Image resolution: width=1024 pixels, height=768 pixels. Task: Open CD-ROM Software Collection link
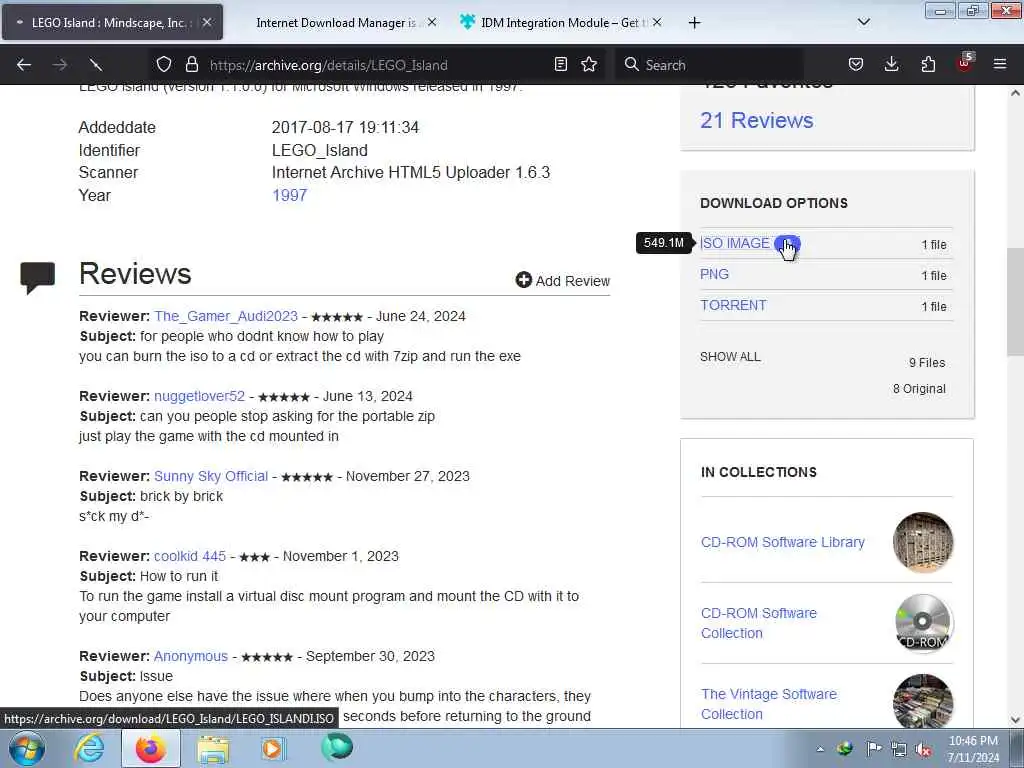tap(759, 623)
